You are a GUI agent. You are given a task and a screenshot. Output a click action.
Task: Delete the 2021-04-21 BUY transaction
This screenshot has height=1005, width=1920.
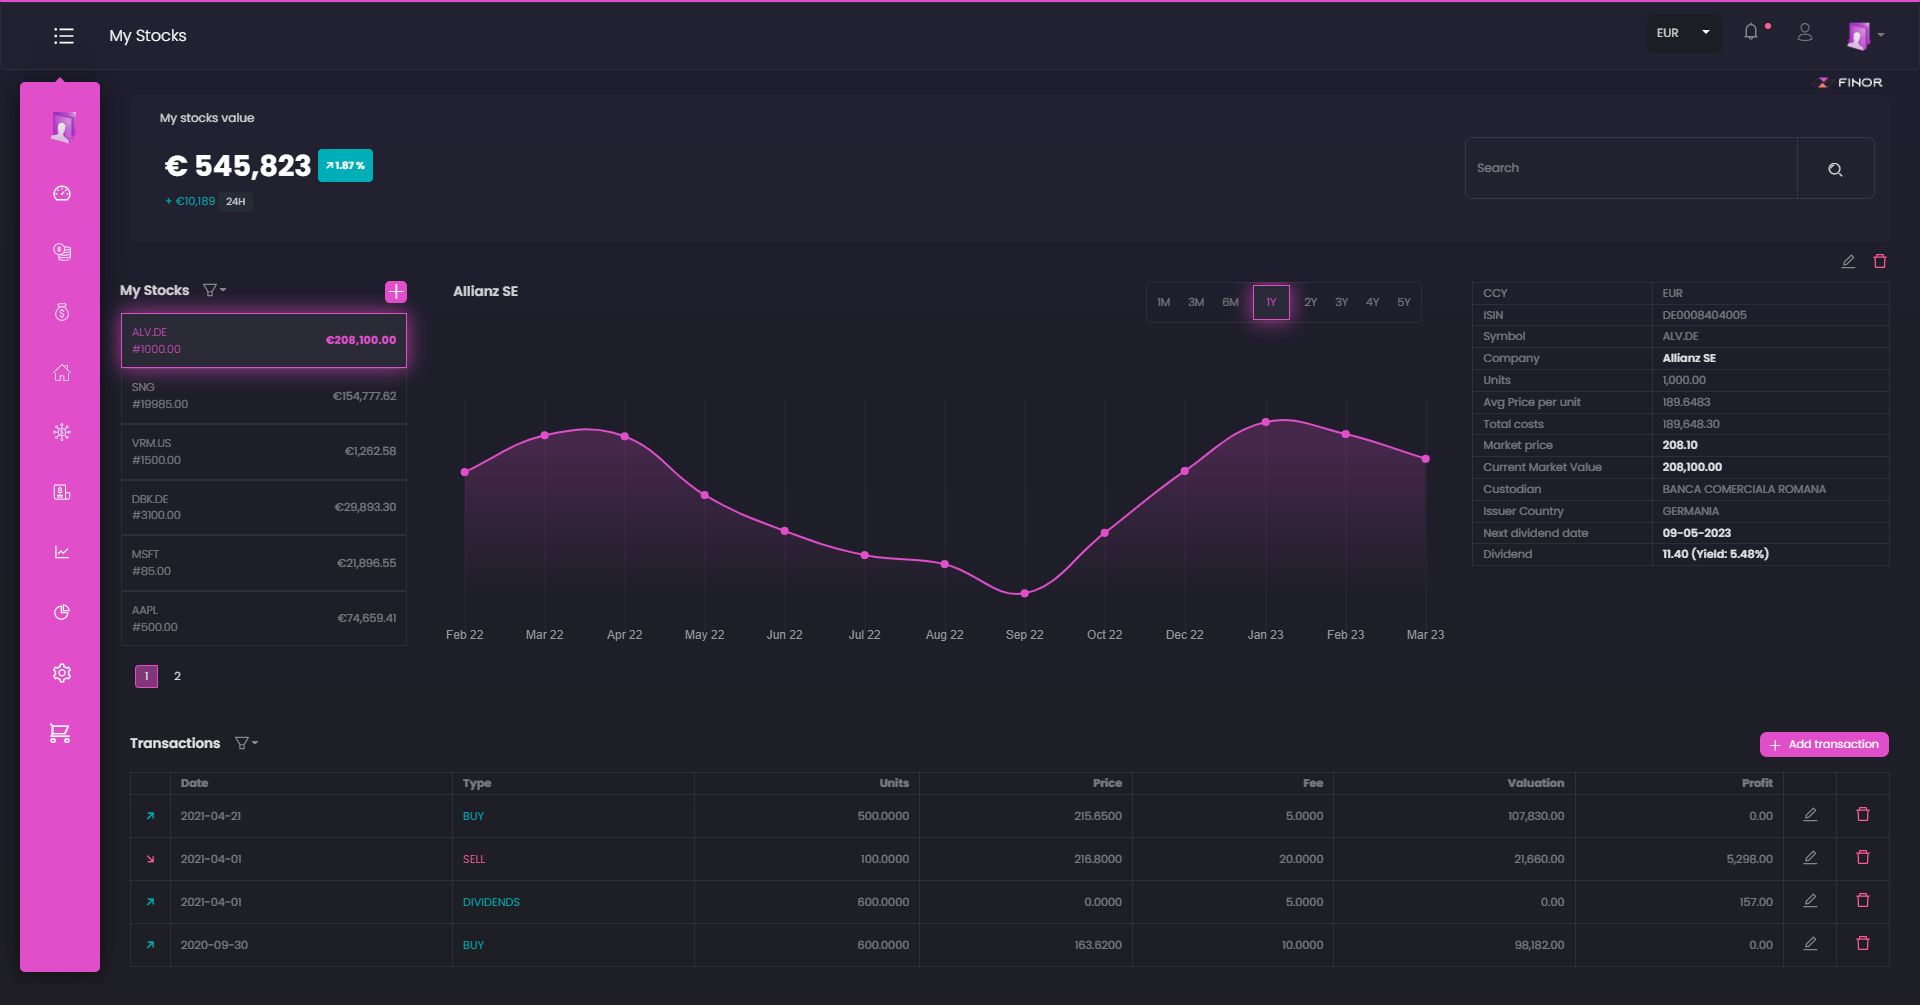1862,815
